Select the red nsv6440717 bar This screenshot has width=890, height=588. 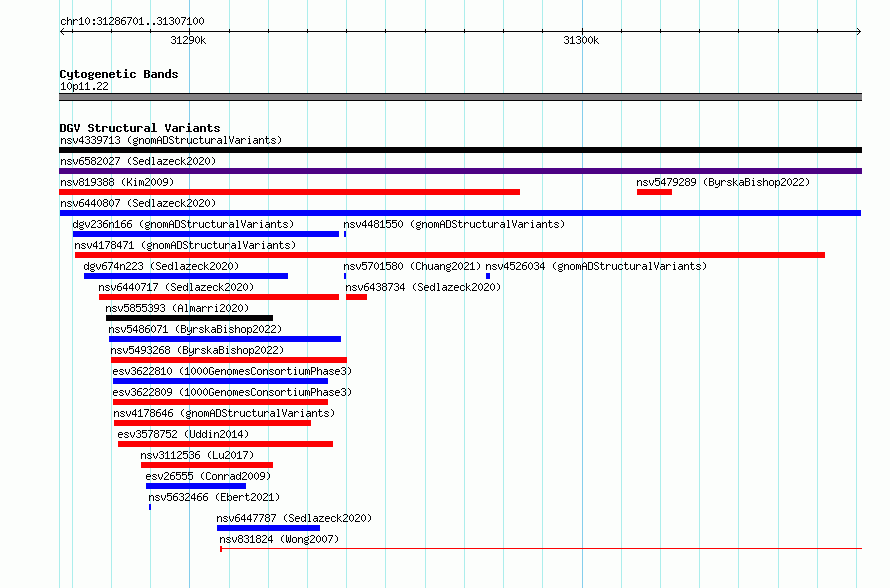coord(219,297)
